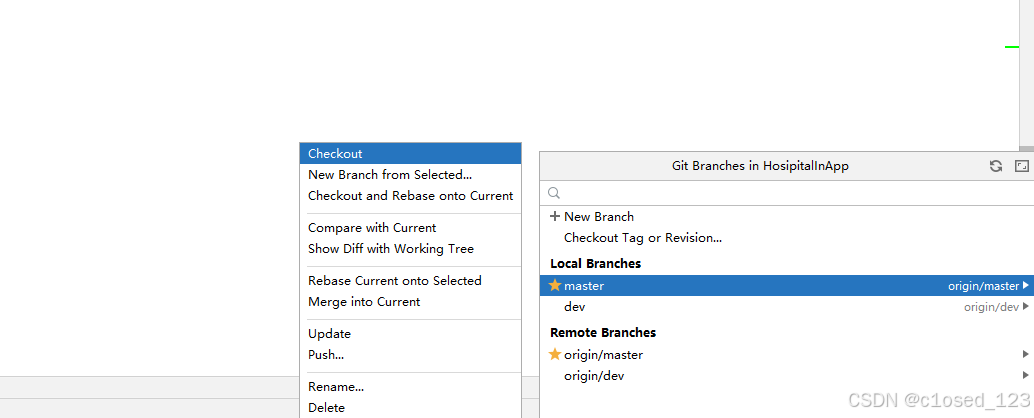
Task: Select Rename... in the branch menu
Action: coord(410,386)
